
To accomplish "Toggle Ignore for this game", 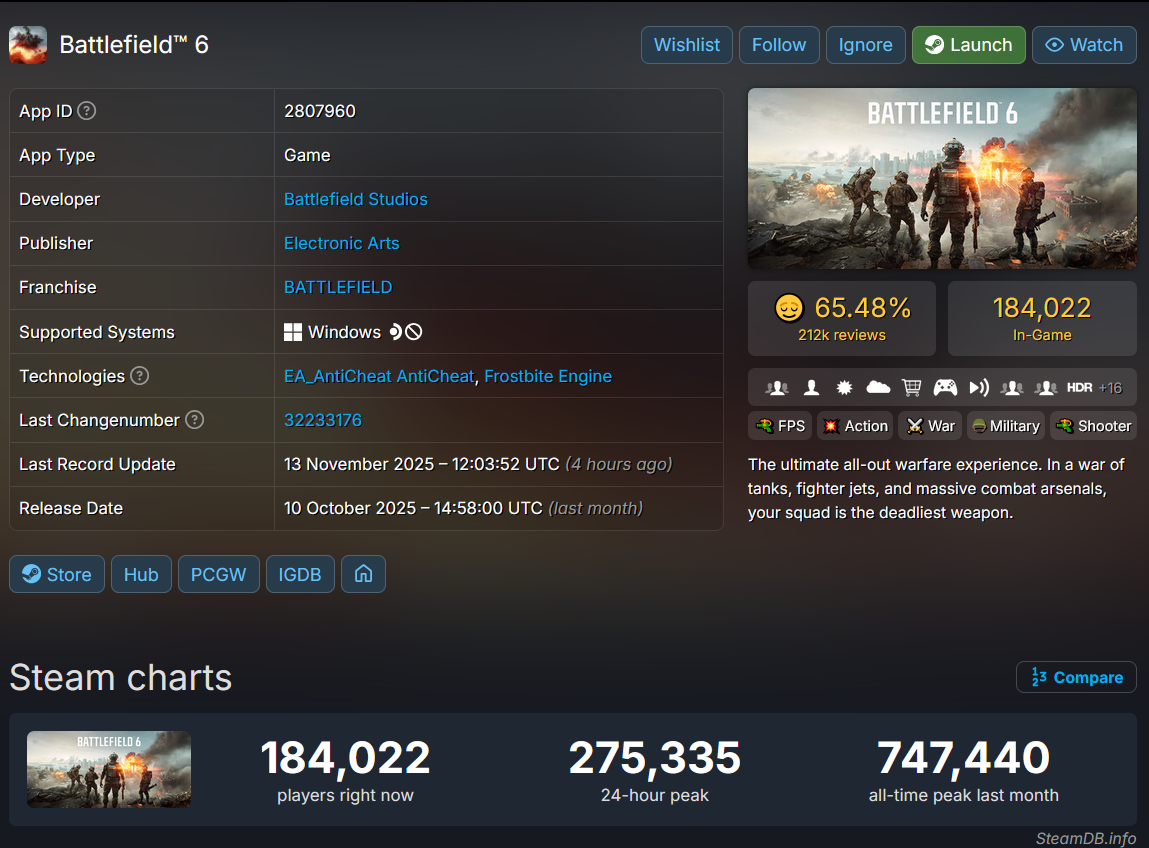I will (865, 45).
